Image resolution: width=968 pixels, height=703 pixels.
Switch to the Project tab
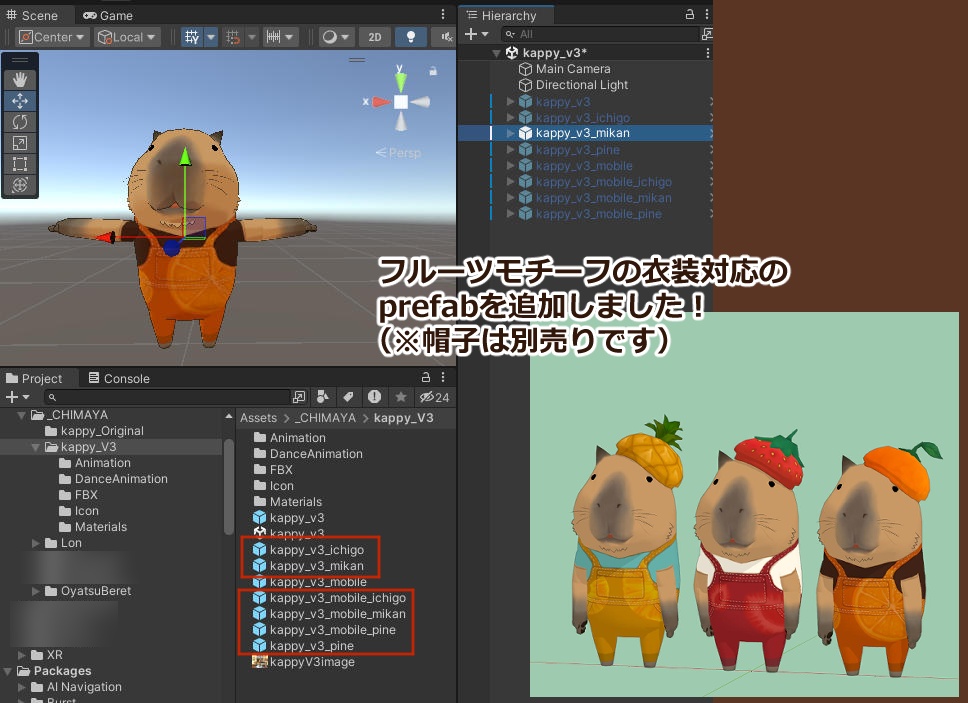point(35,378)
